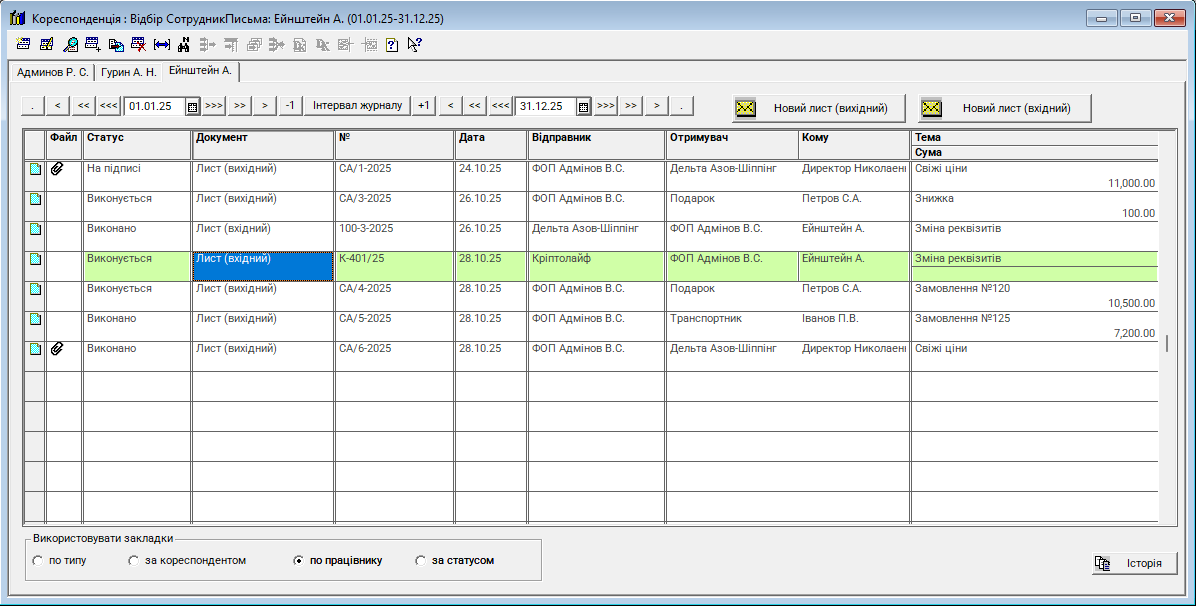
Task: Click the paperclip attachment icon in first row
Action: [x=57, y=169]
